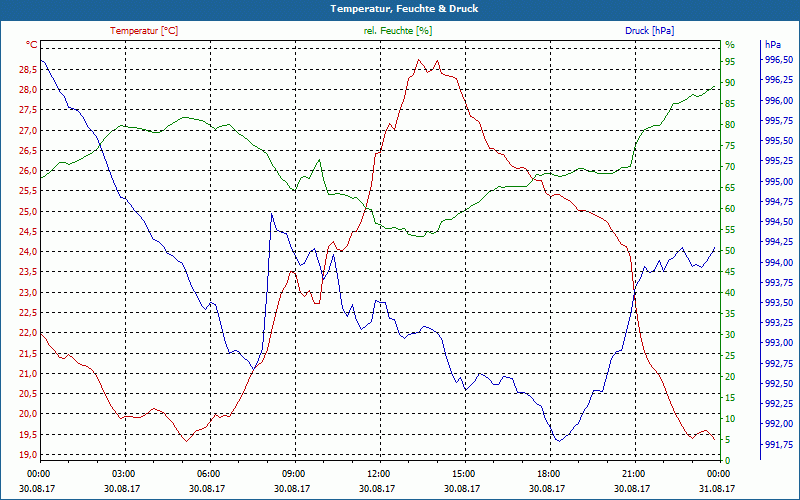Screen dimensions: 800x500
Task: Click temperature axis value 25,0
Action: 28,211
